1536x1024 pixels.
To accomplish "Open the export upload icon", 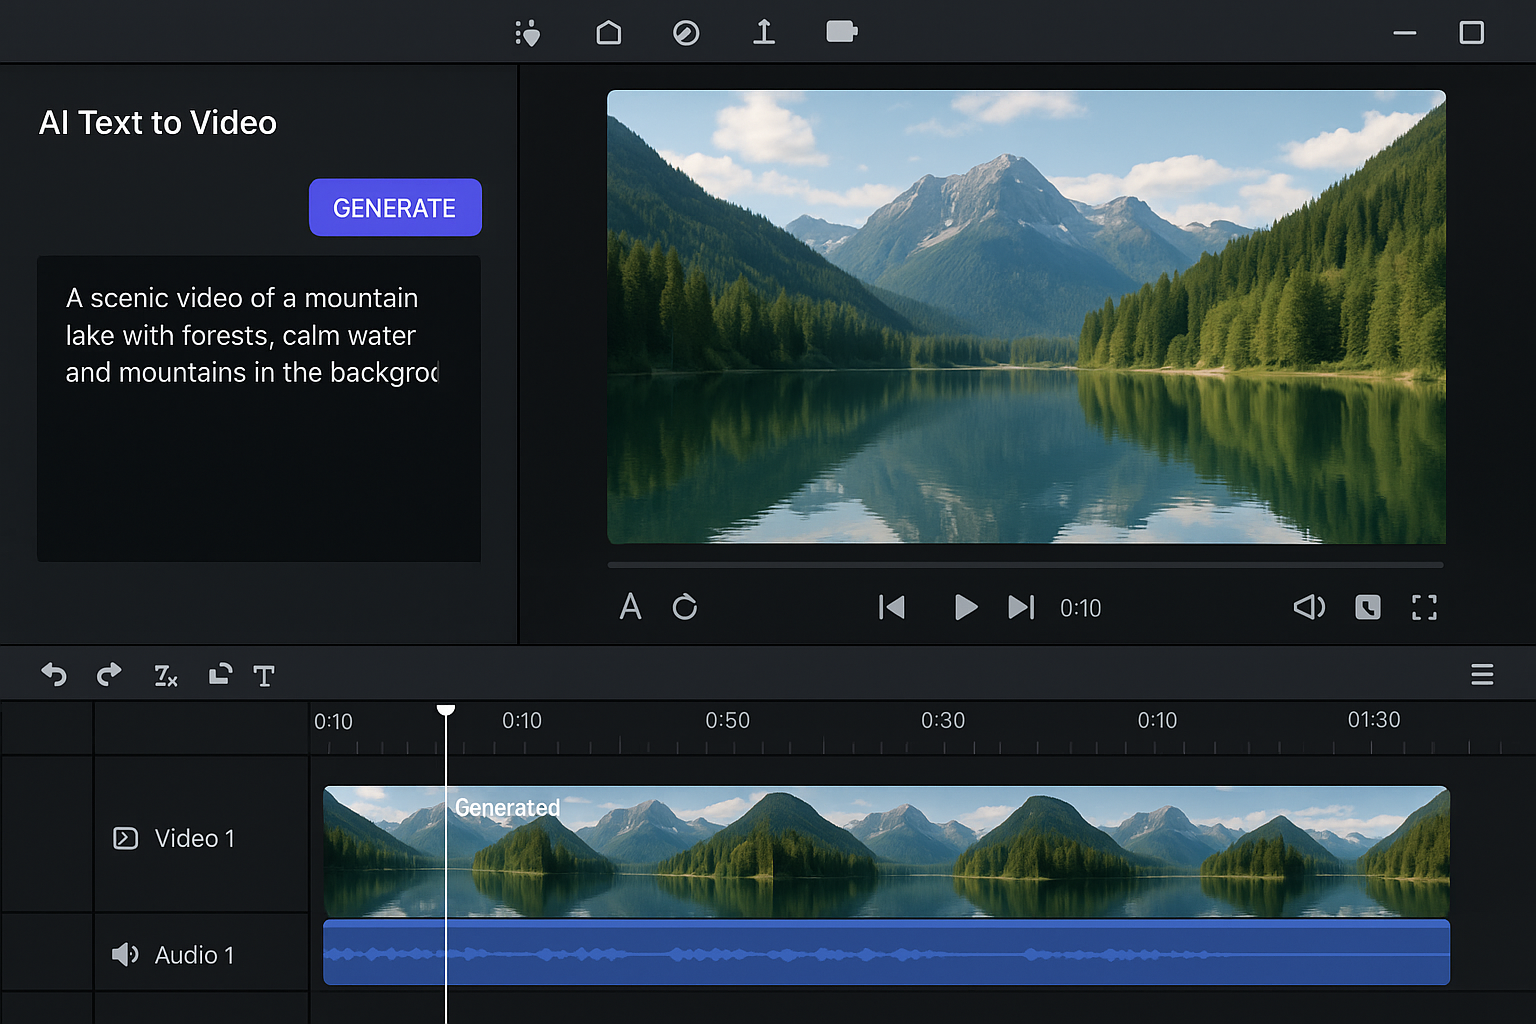I will (764, 33).
